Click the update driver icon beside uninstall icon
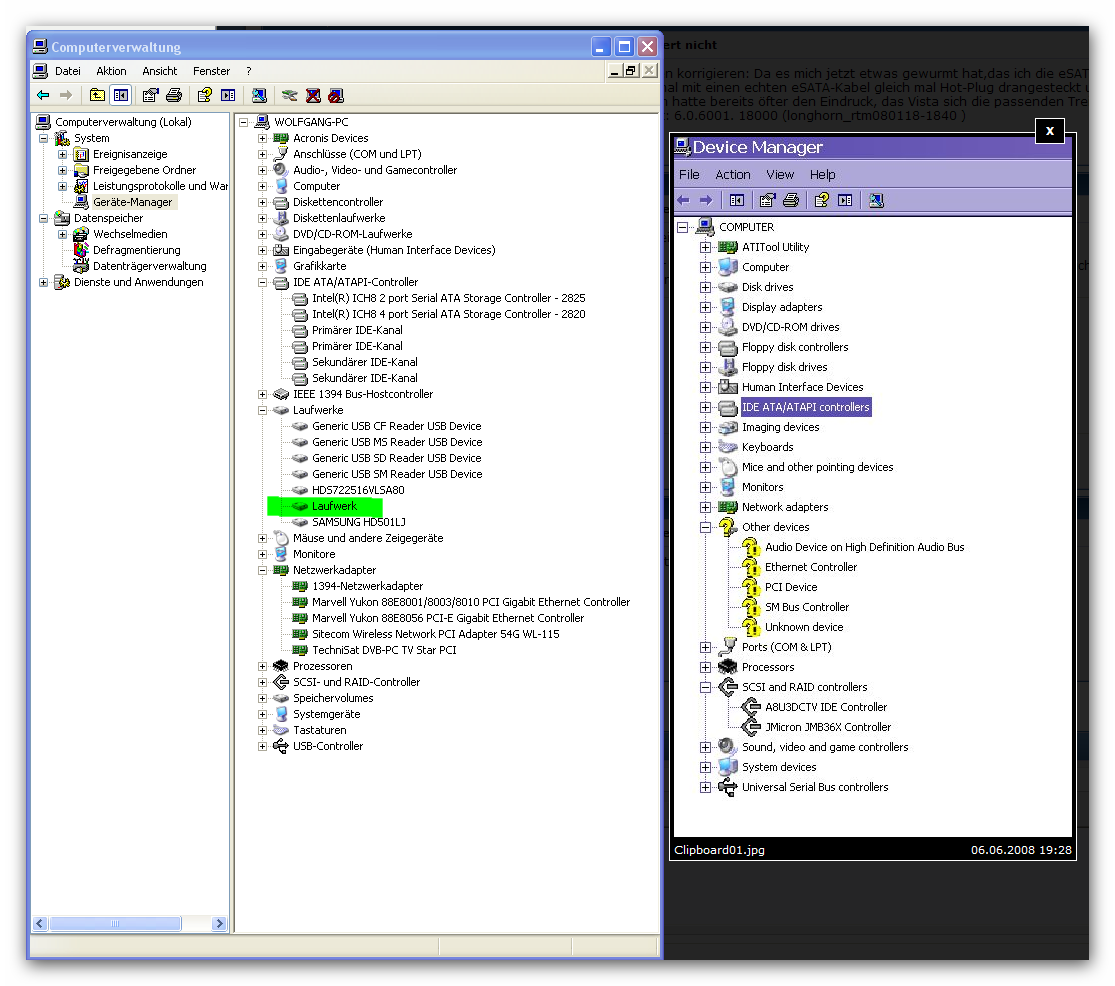The height and width of the screenshot is (986, 1115). [x=289, y=95]
